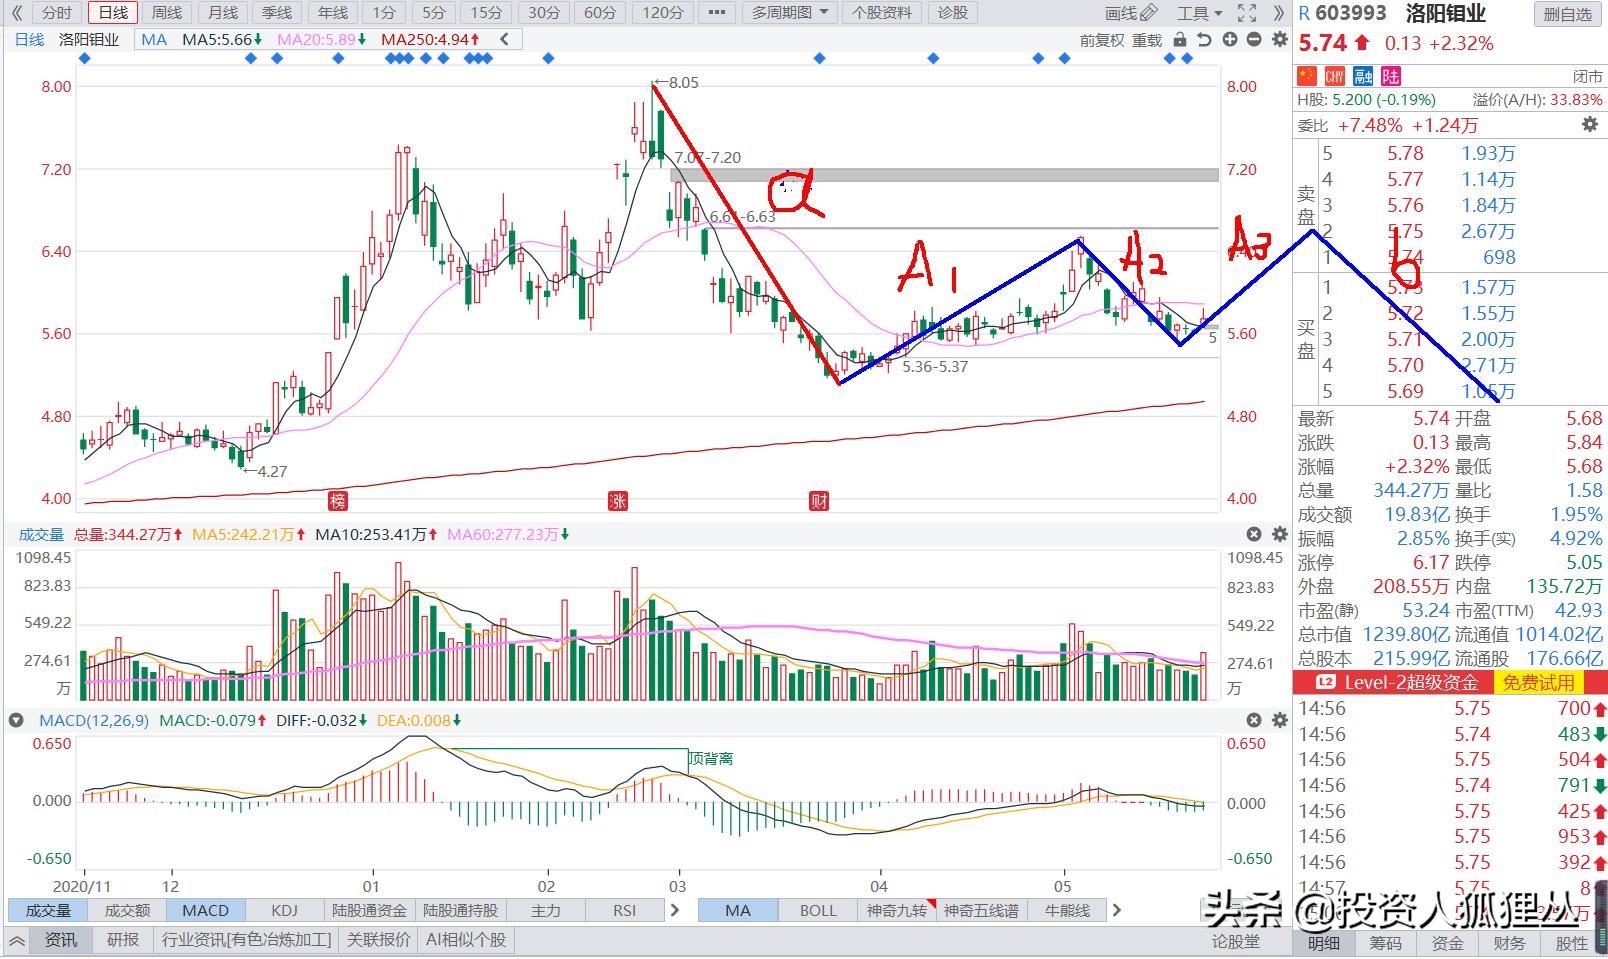Image resolution: width=1608 pixels, height=959 pixels.
Task: Open settings gear next to 委比
Action: pyautogui.click(x=1589, y=125)
